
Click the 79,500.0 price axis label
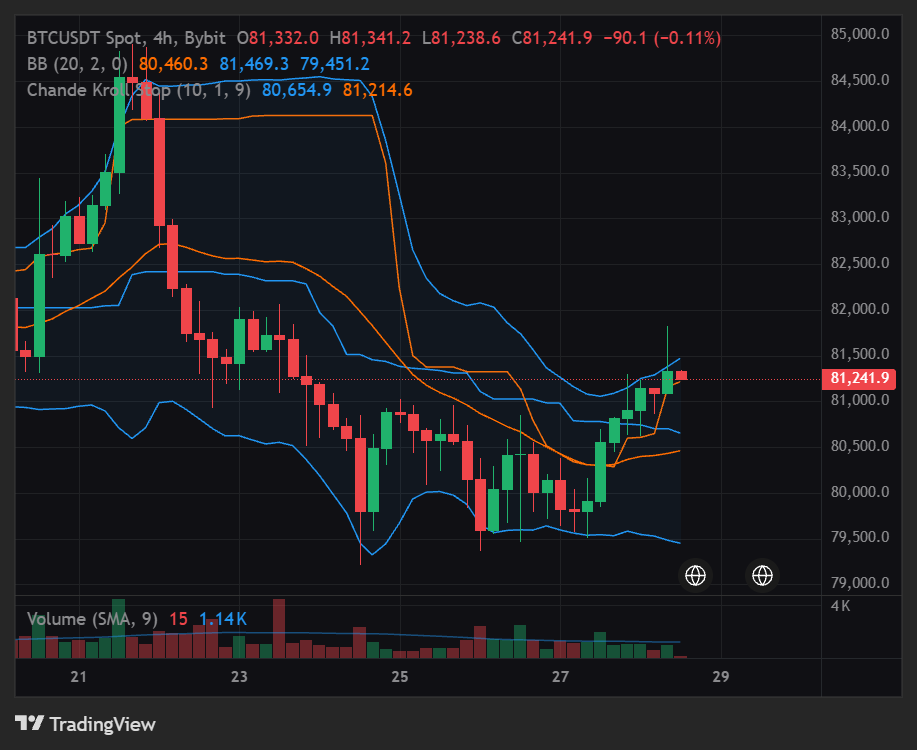(860, 537)
